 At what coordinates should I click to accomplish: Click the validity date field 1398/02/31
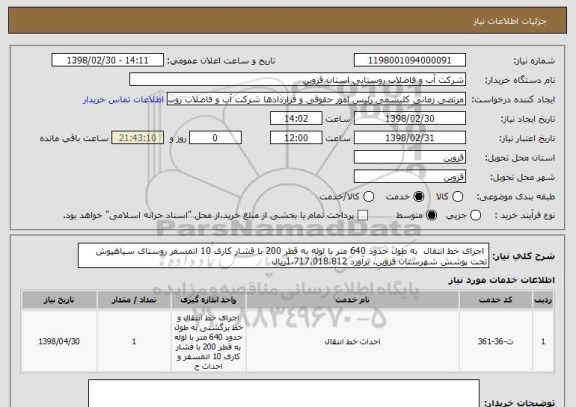[x=410, y=138]
